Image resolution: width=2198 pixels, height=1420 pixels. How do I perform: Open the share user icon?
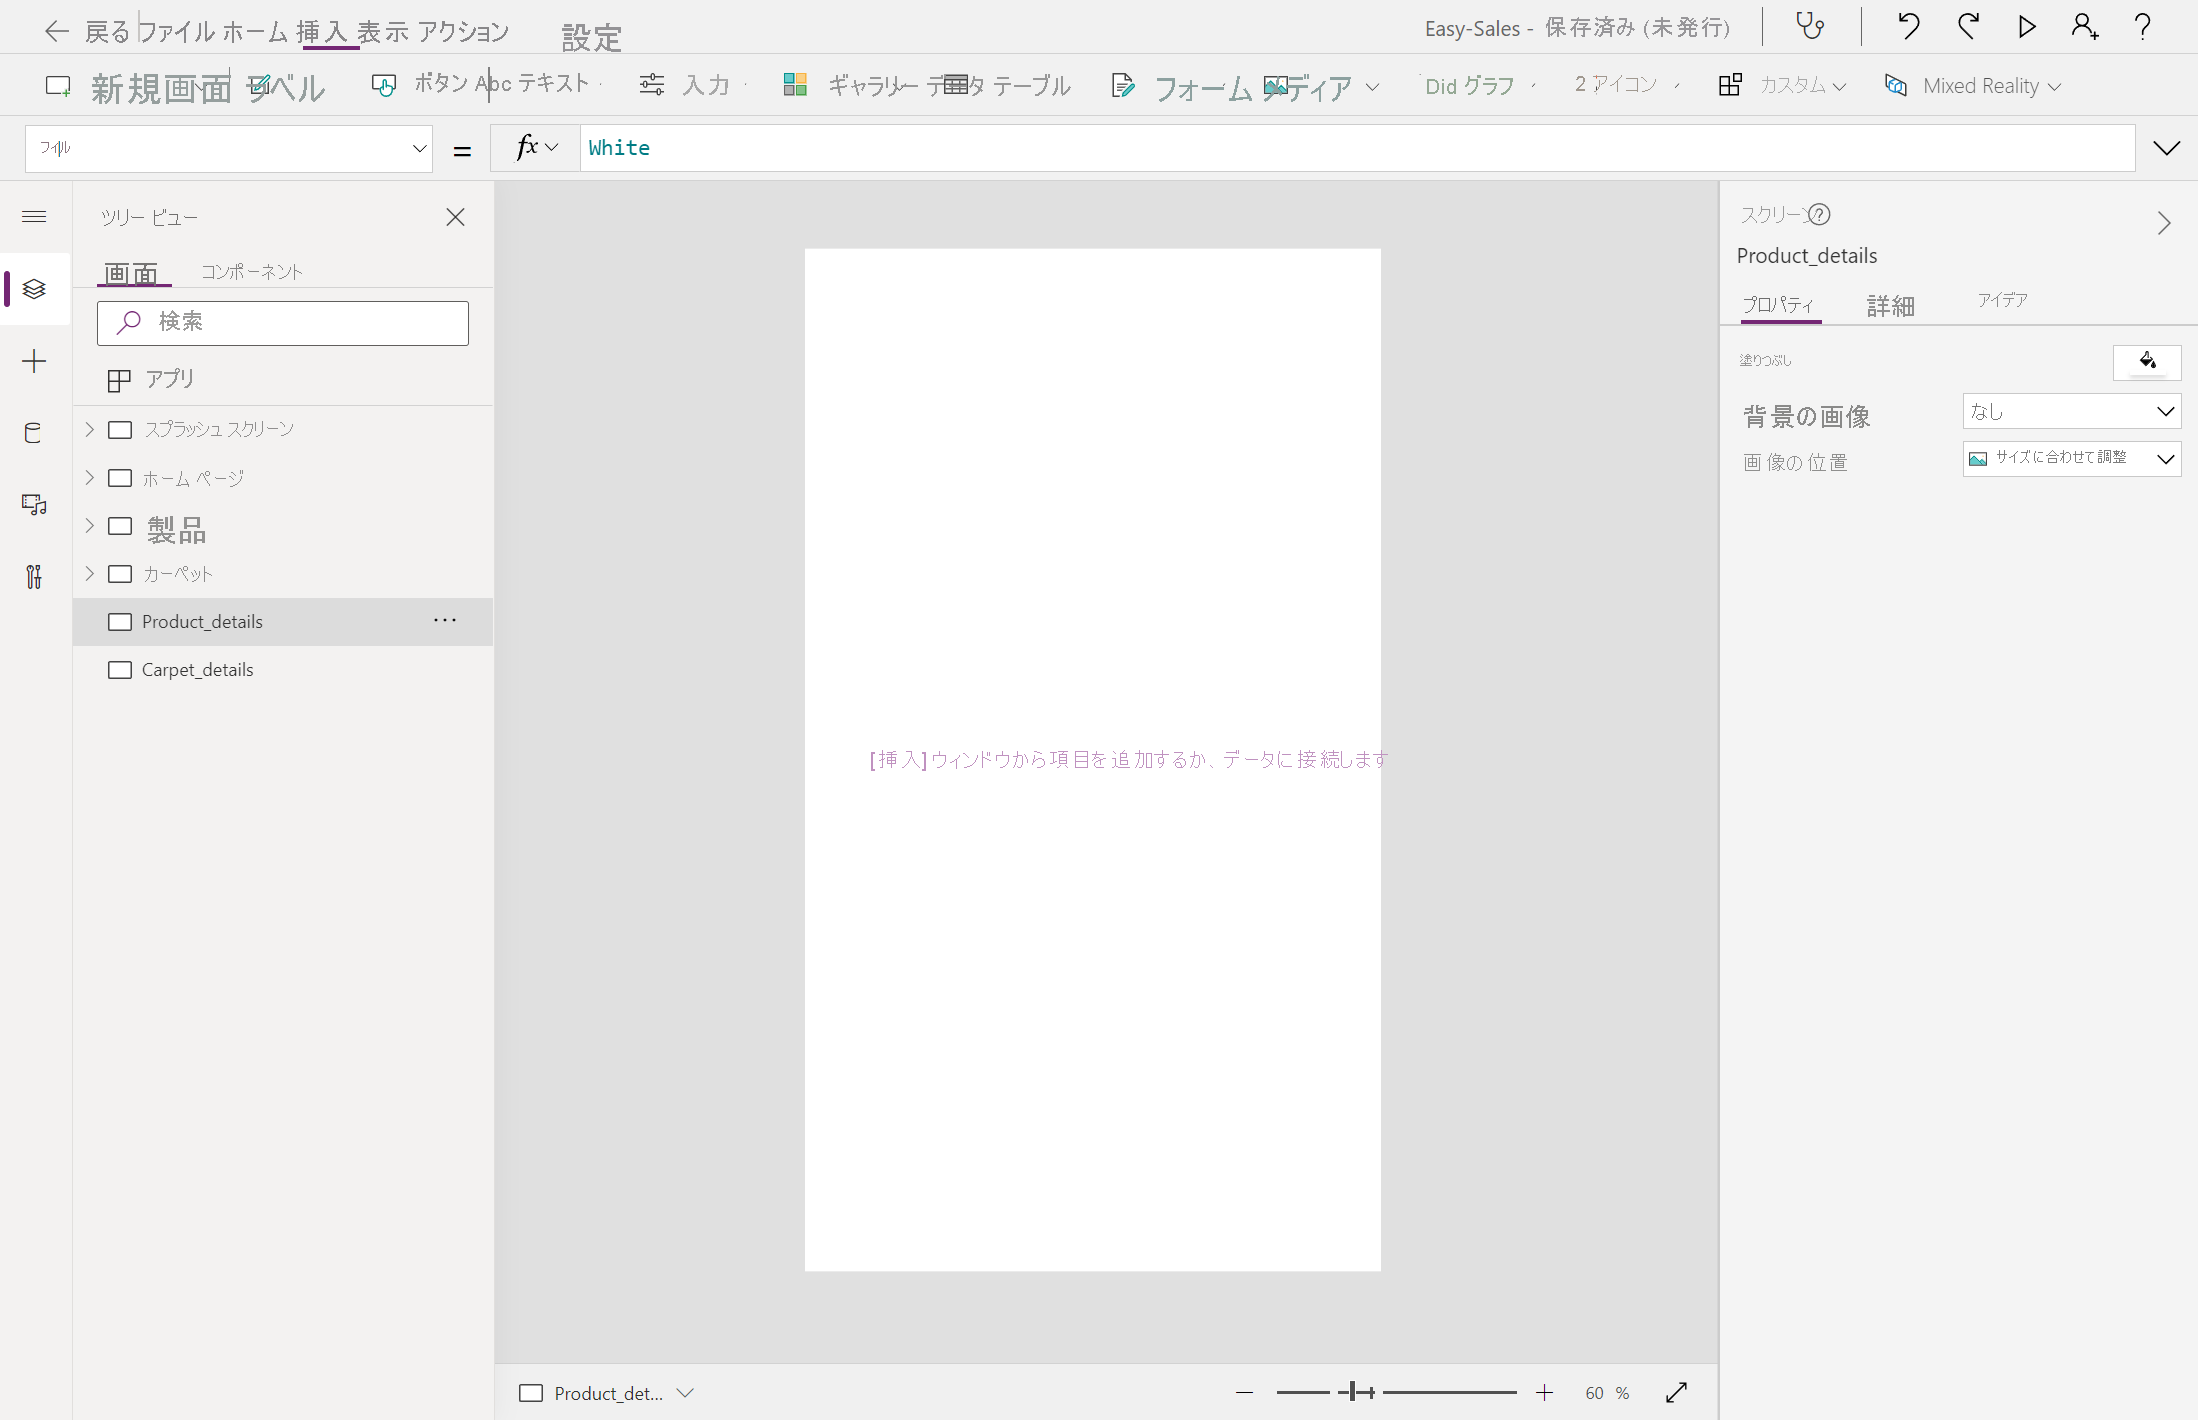(x=2085, y=26)
